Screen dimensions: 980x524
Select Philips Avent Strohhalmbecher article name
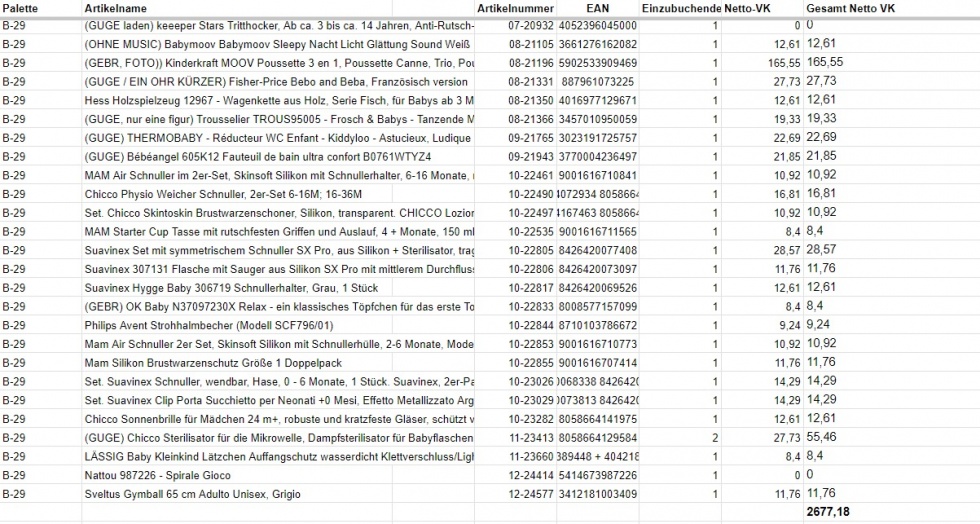(x=209, y=326)
